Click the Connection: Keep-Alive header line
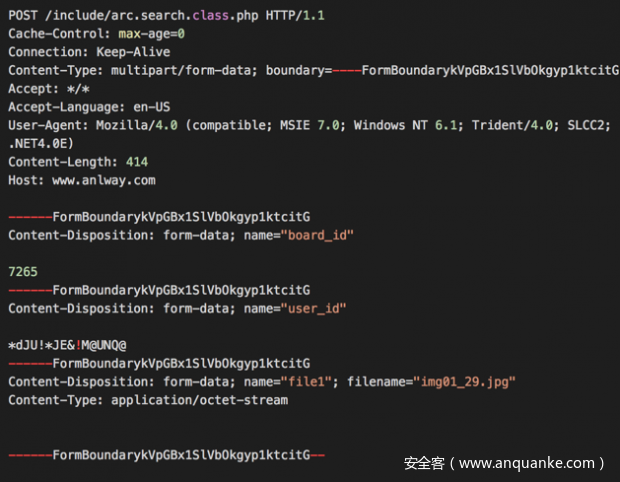 [x=89, y=52]
